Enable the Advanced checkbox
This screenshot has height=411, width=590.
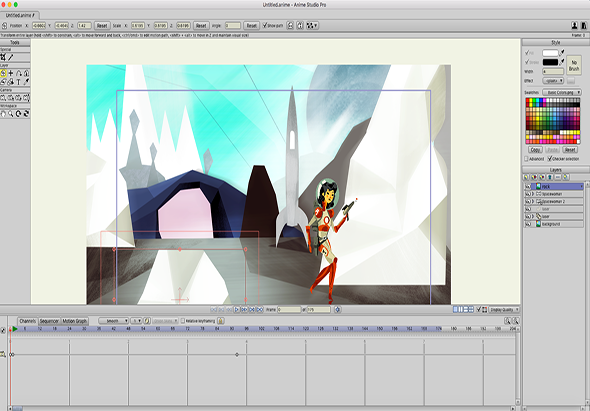tap(526, 159)
